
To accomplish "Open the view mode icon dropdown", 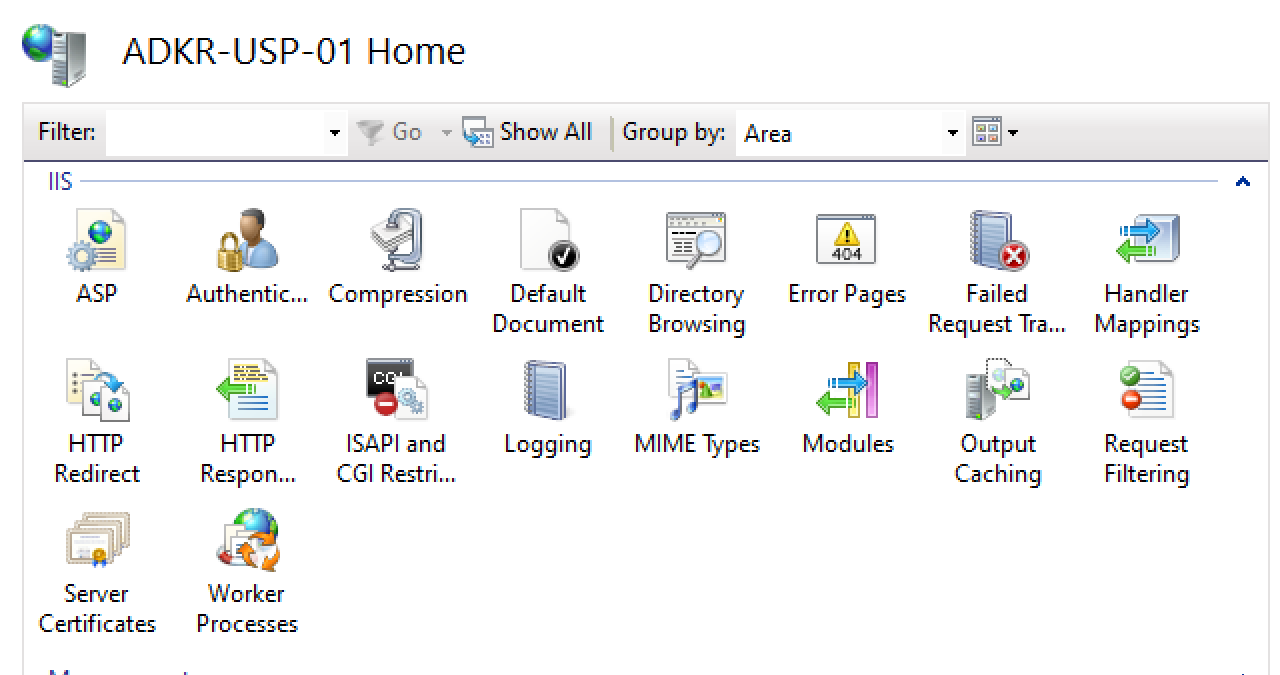I will click(996, 132).
